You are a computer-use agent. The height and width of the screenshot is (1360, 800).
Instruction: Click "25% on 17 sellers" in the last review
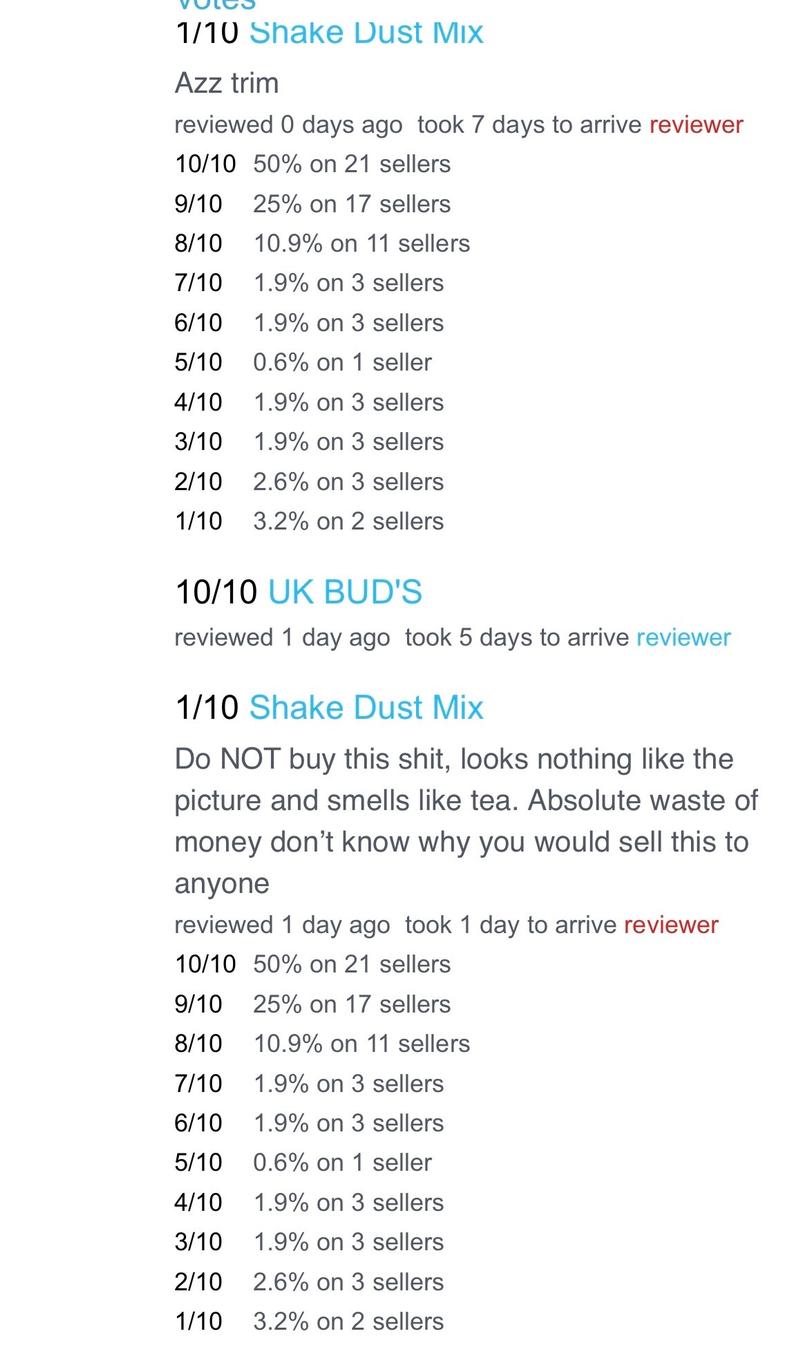tap(351, 1004)
